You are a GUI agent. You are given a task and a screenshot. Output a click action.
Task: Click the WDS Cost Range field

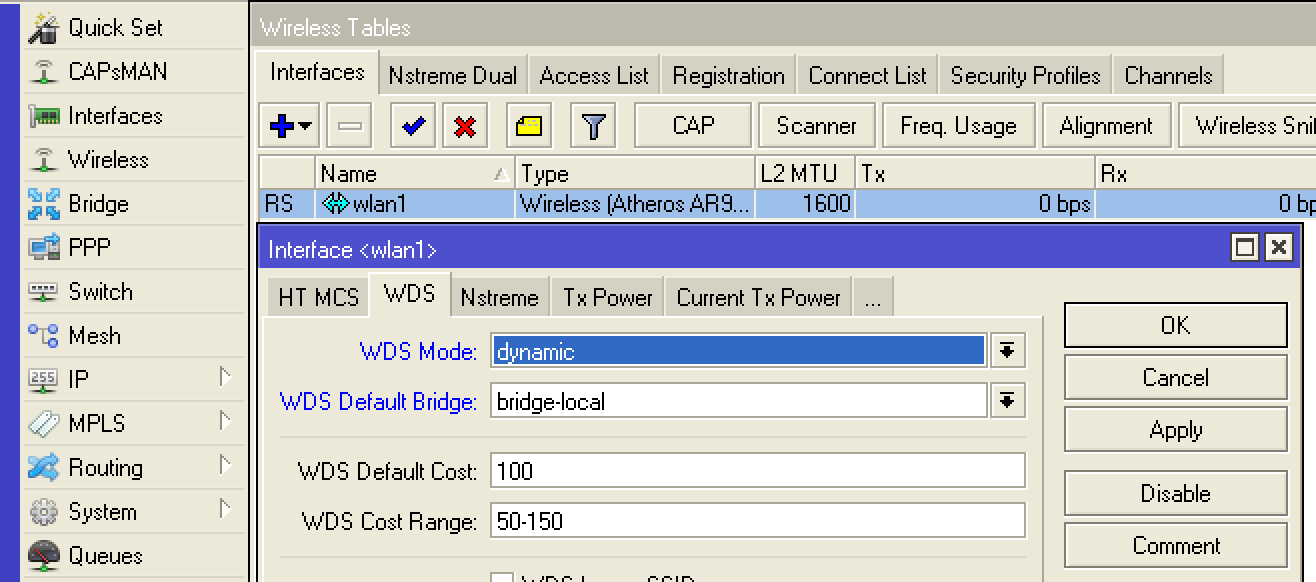click(758, 521)
